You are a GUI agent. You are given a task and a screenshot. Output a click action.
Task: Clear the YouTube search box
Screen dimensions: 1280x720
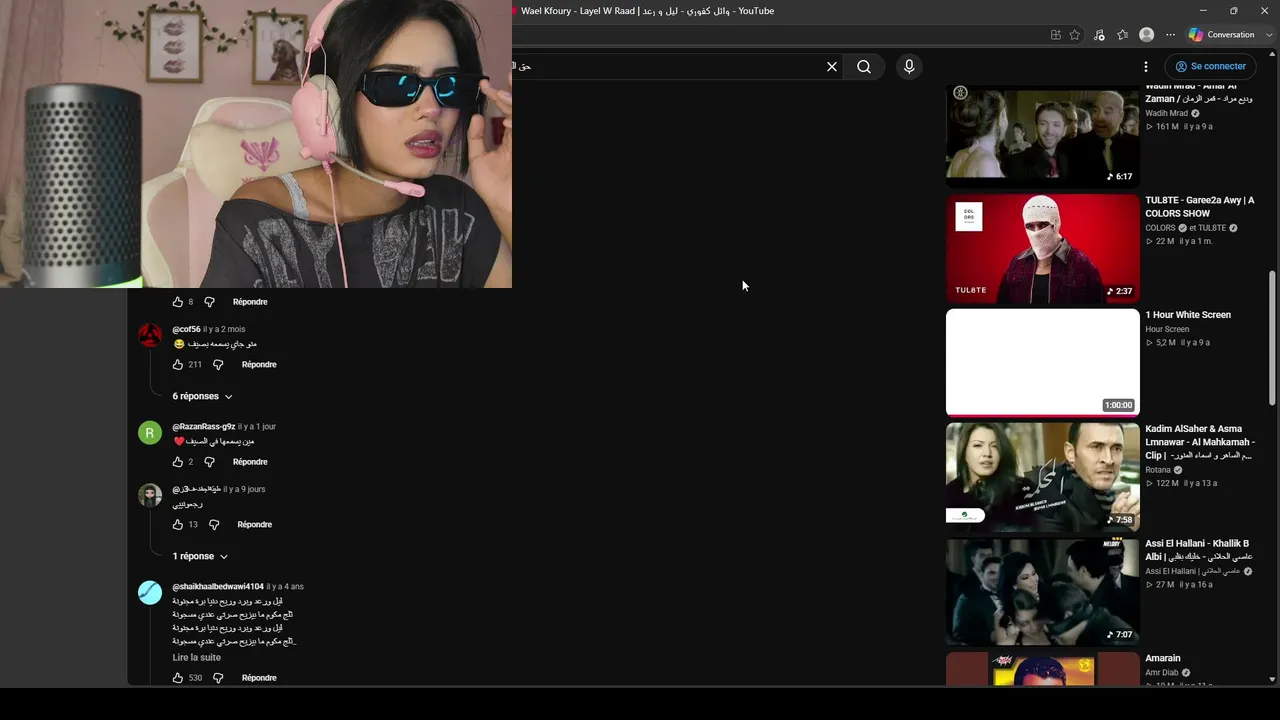832,67
